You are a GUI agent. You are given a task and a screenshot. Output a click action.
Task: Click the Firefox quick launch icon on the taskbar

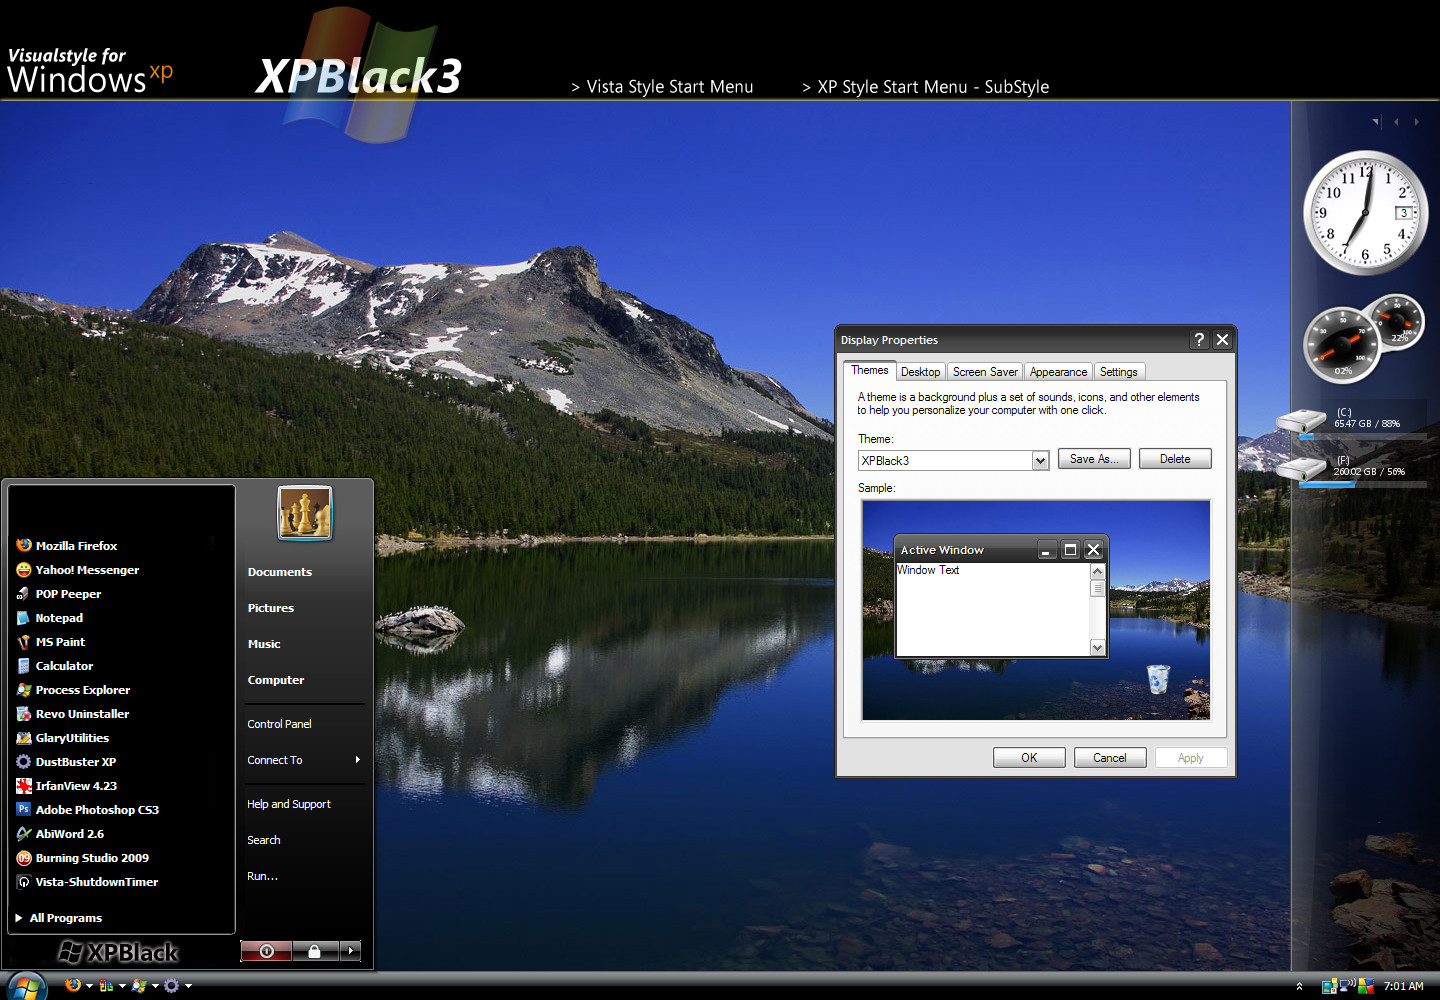[73, 985]
